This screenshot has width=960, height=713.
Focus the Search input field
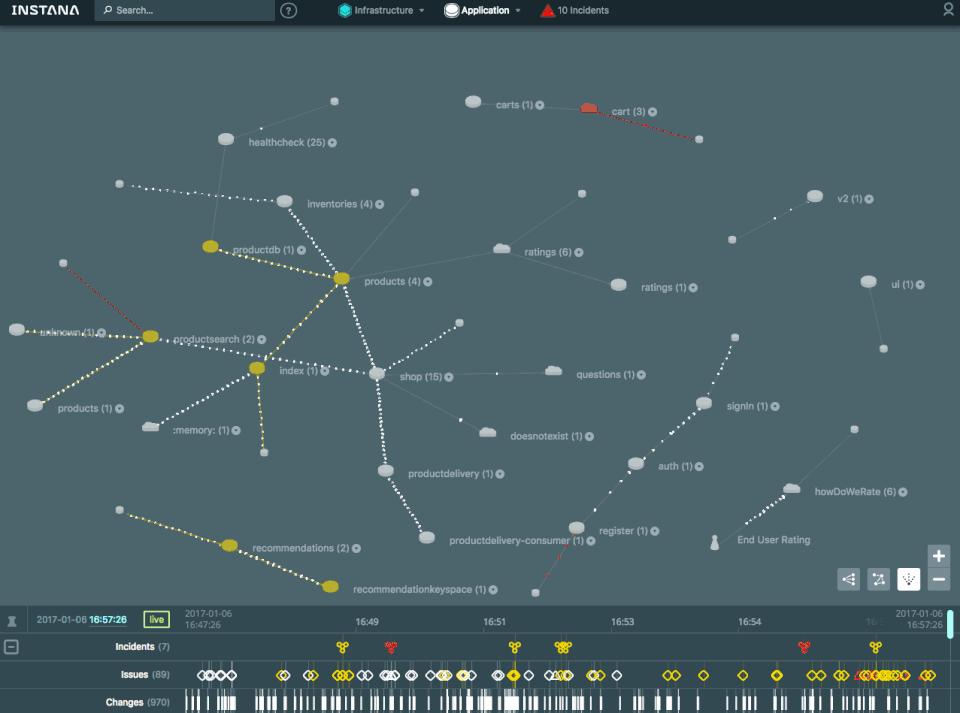click(184, 10)
